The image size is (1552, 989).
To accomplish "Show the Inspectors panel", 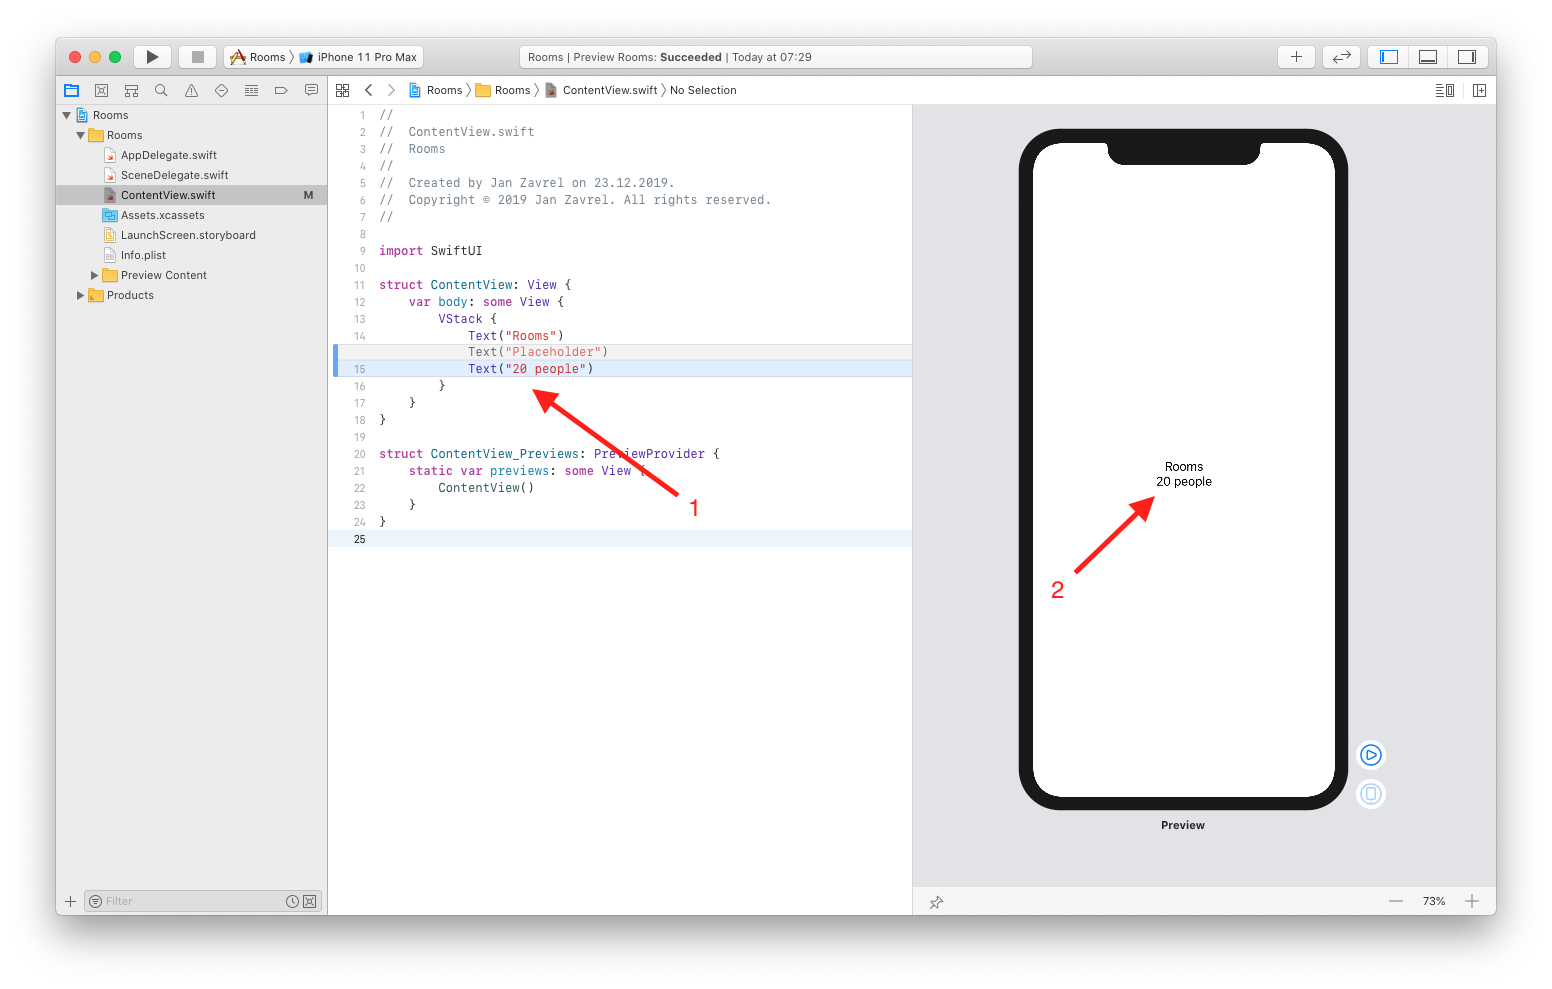I will pos(1467,56).
